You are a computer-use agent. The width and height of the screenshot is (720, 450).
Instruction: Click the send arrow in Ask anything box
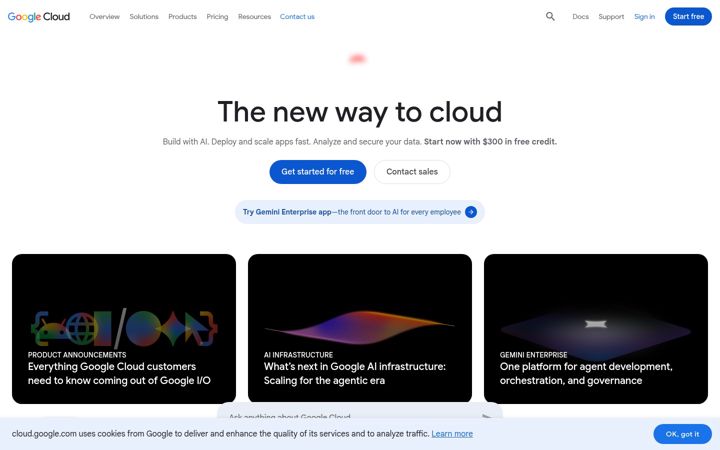point(487,416)
